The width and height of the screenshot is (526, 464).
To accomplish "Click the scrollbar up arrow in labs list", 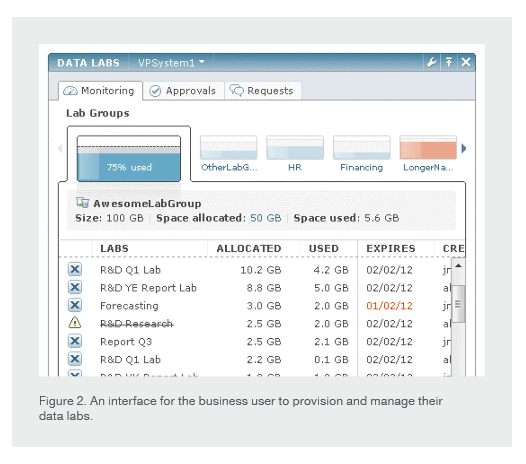I will (458, 266).
